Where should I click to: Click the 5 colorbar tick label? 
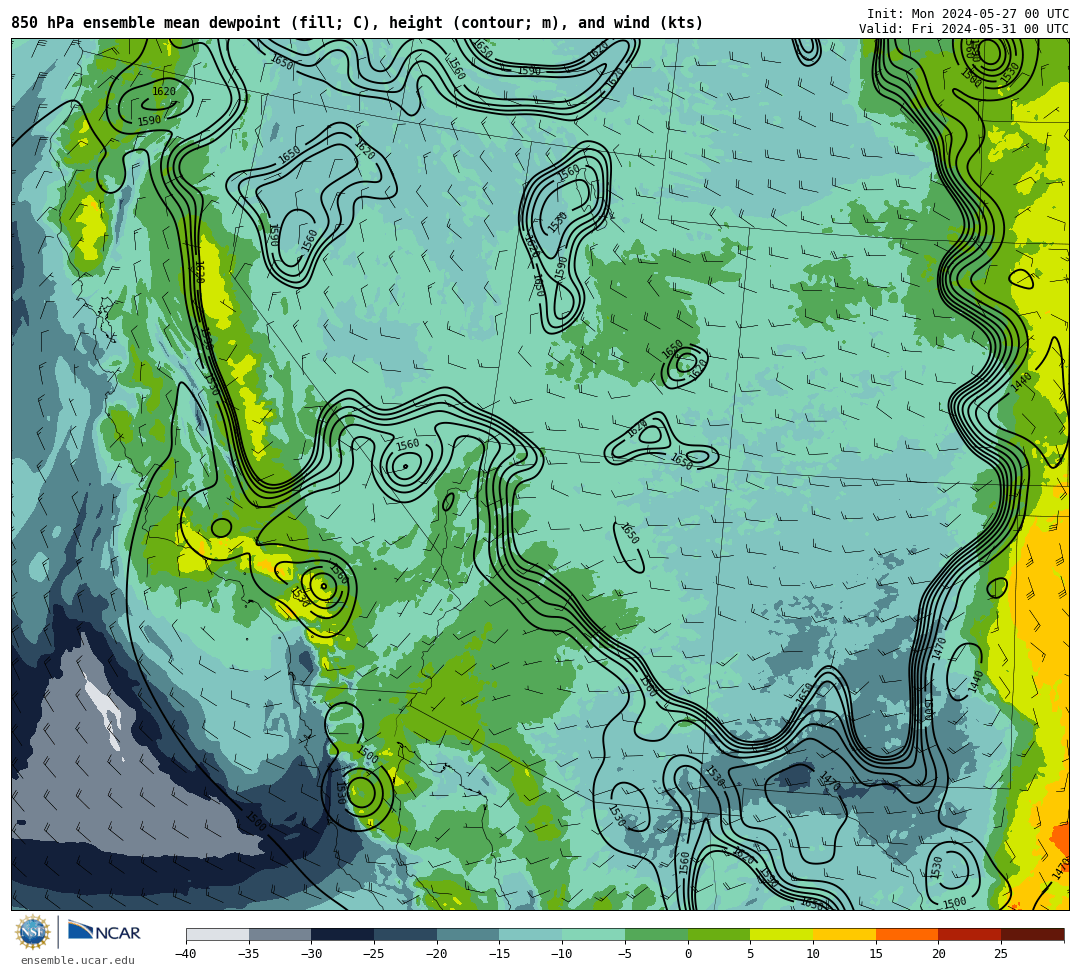point(750,954)
